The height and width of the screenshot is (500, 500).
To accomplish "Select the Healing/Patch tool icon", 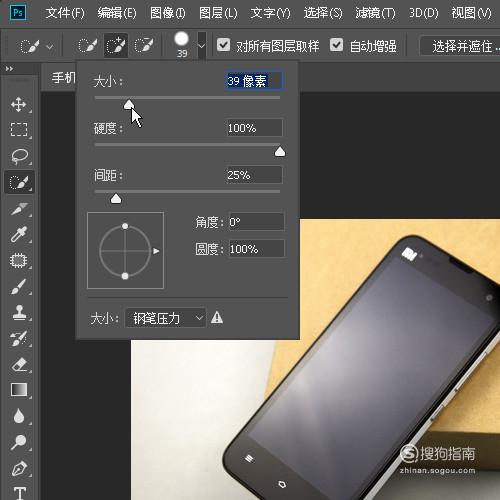I will pos(19,260).
